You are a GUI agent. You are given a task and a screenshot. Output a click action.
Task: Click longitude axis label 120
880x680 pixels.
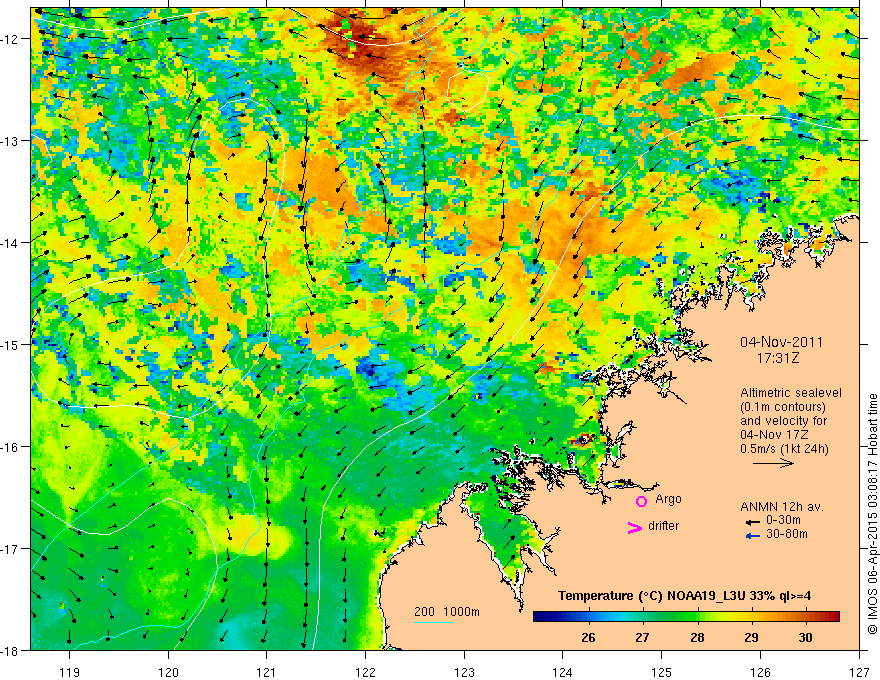tap(168, 672)
